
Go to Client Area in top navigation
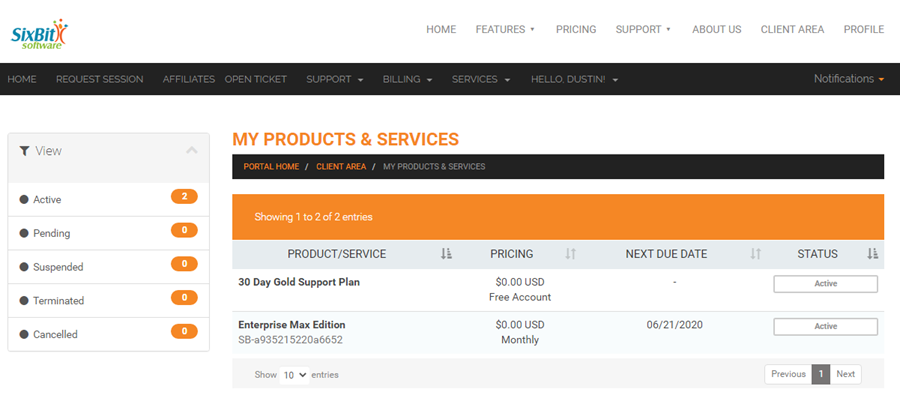coord(792,29)
